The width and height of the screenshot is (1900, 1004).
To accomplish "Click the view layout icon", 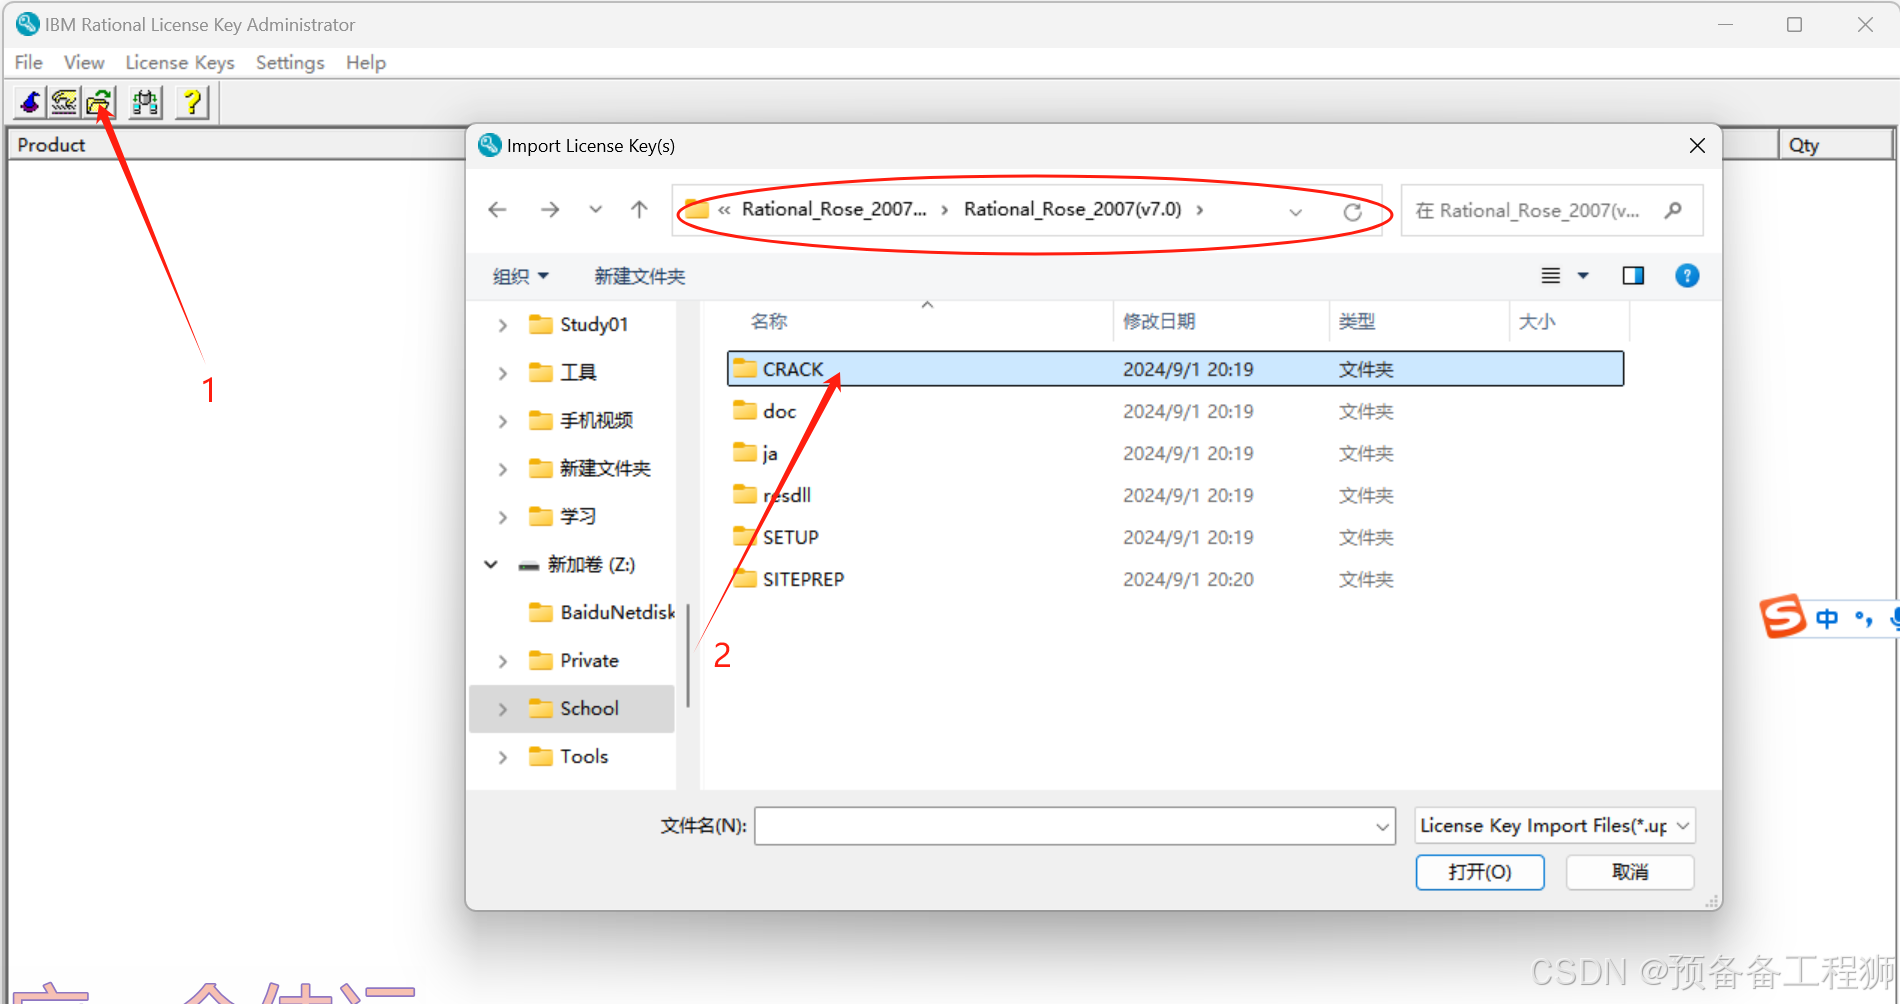I will click(1551, 276).
